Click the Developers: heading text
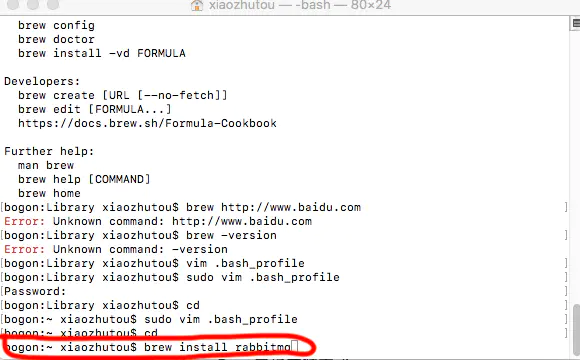580x360 pixels. pos(42,81)
